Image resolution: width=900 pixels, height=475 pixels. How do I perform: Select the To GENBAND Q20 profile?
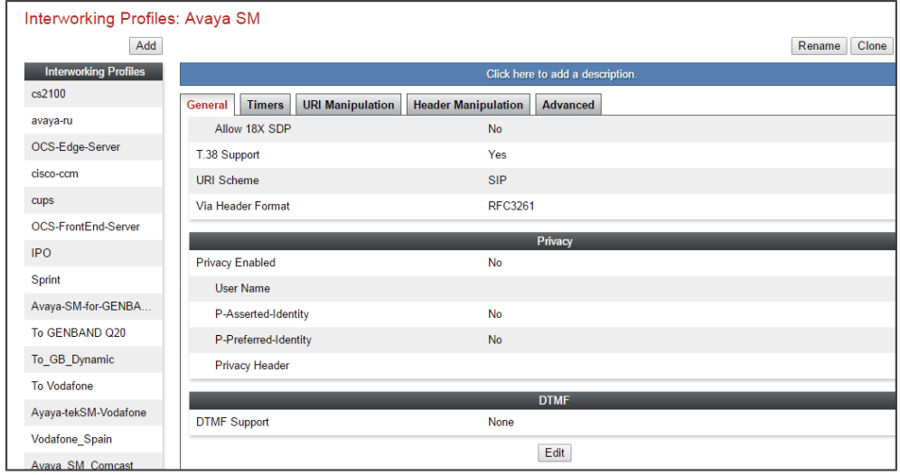pos(94,333)
